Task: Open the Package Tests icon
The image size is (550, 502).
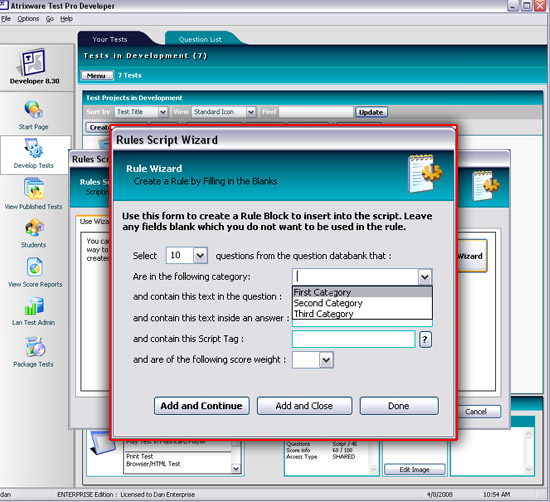Action: tap(35, 347)
